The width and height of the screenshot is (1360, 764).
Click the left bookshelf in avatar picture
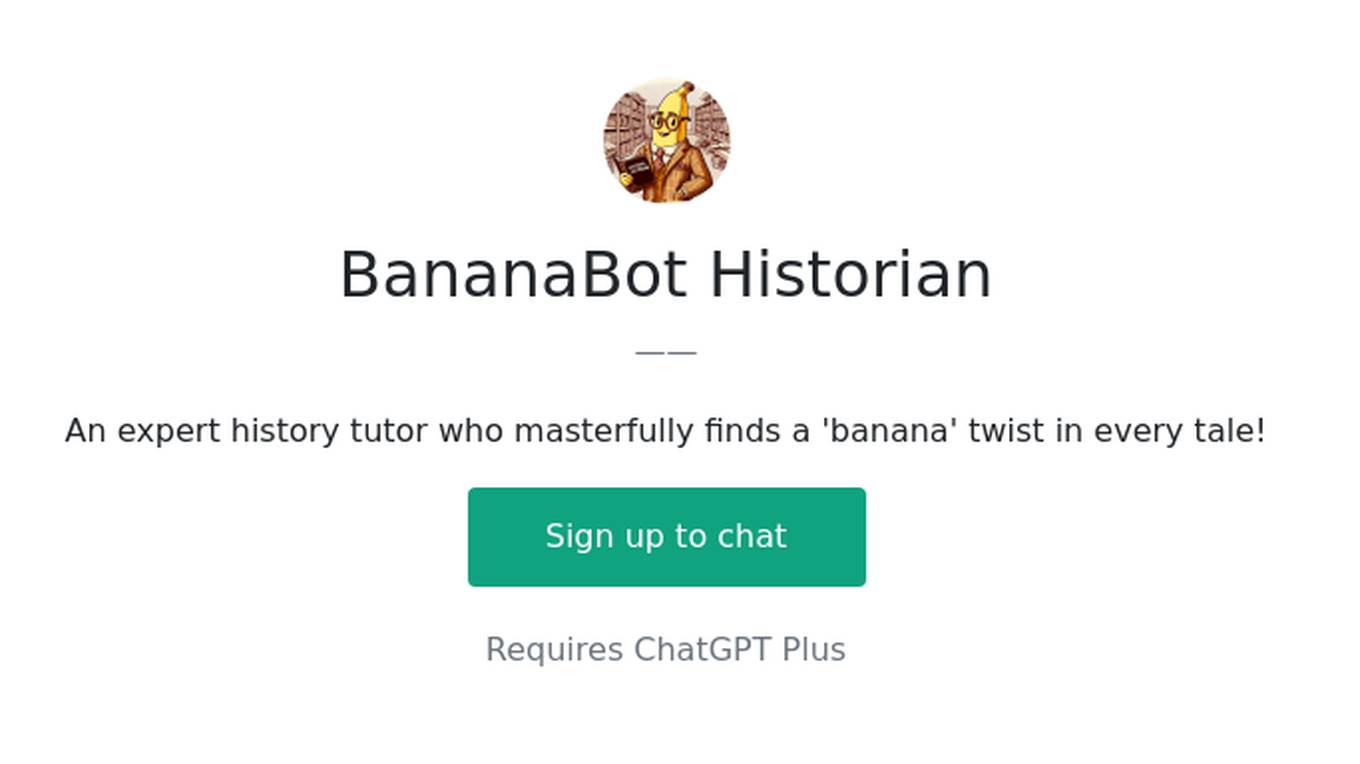click(x=623, y=128)
